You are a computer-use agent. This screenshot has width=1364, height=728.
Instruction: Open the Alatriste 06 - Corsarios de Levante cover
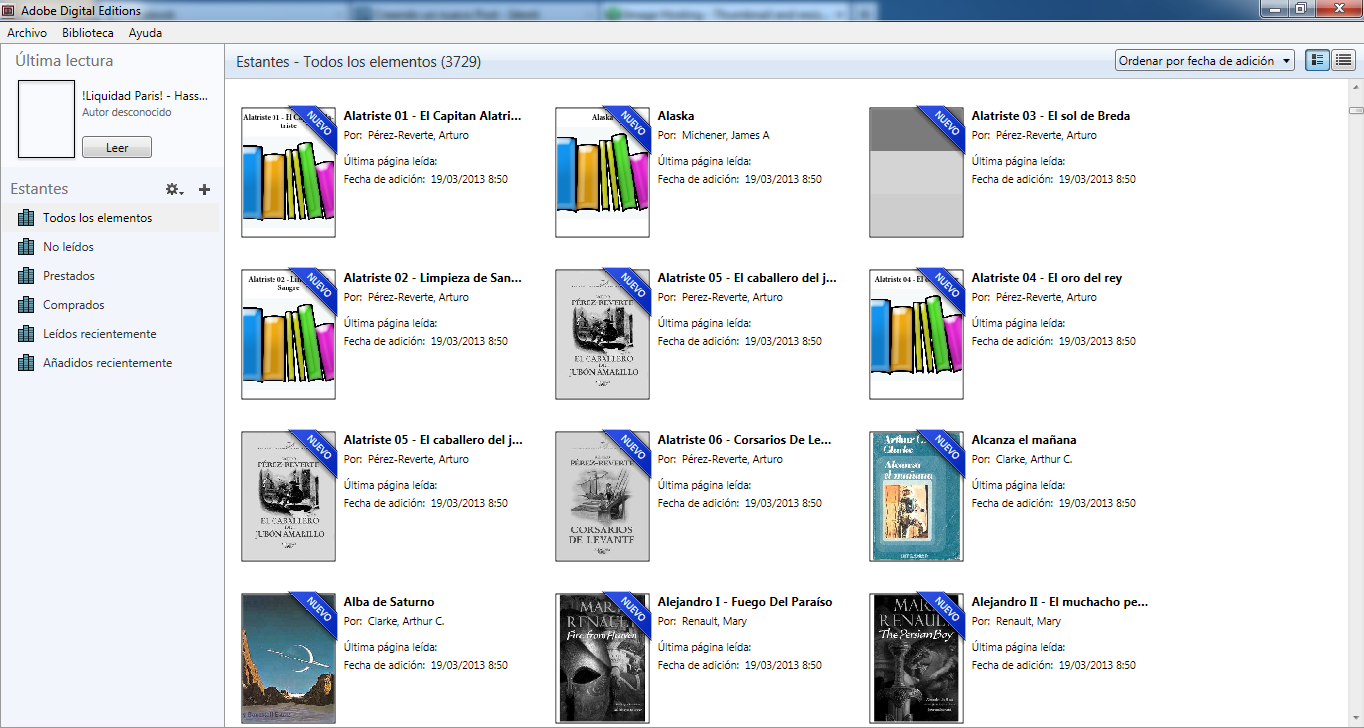pyautogui.click(x=603, y=496)
